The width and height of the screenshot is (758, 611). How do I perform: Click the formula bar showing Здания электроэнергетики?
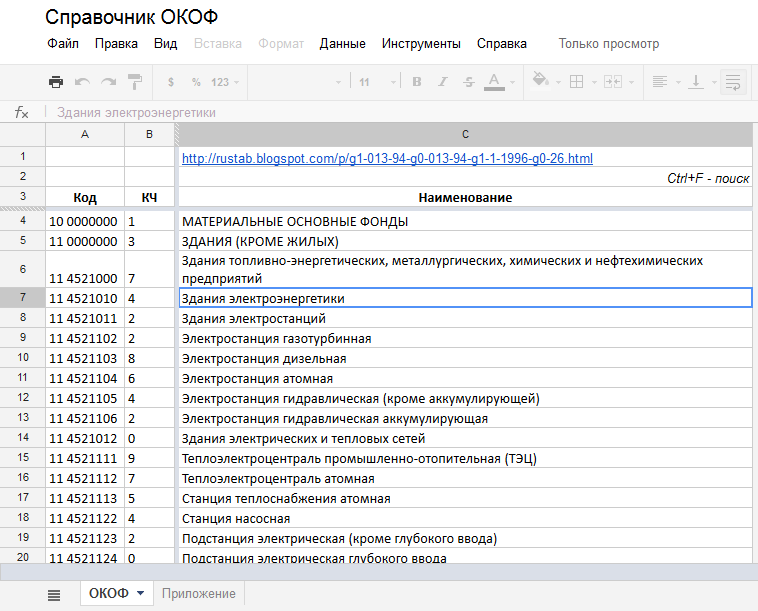pyautogui.click(x=401, y=113)
